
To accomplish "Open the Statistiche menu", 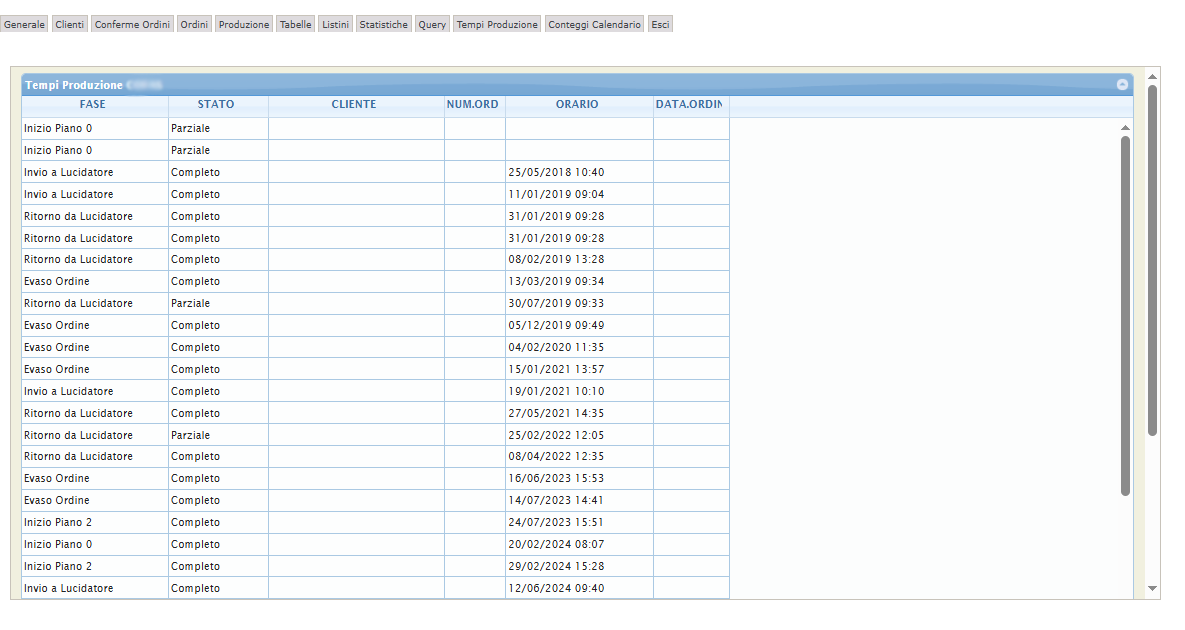I will click(x=384, y=24).
